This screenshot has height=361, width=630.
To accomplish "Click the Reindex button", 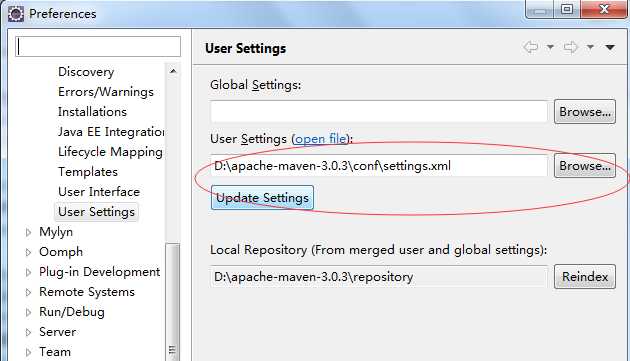I will coord(585,277).
